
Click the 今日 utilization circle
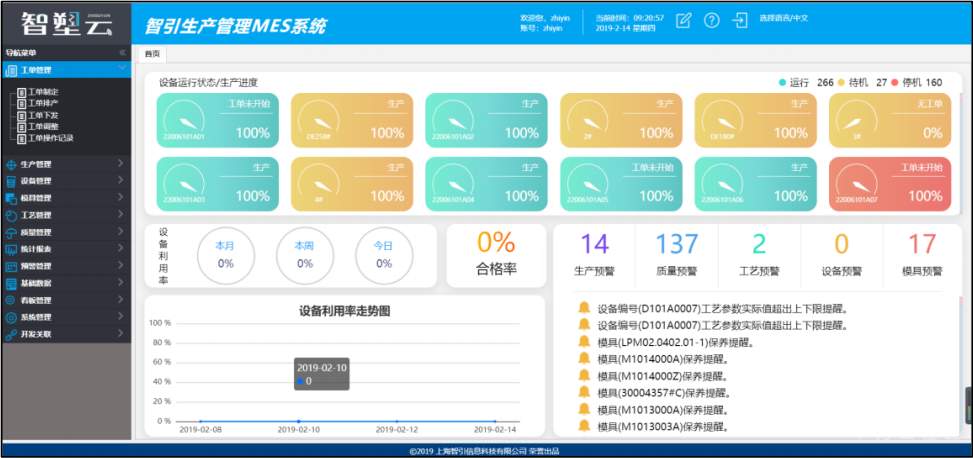click(384, 255)
